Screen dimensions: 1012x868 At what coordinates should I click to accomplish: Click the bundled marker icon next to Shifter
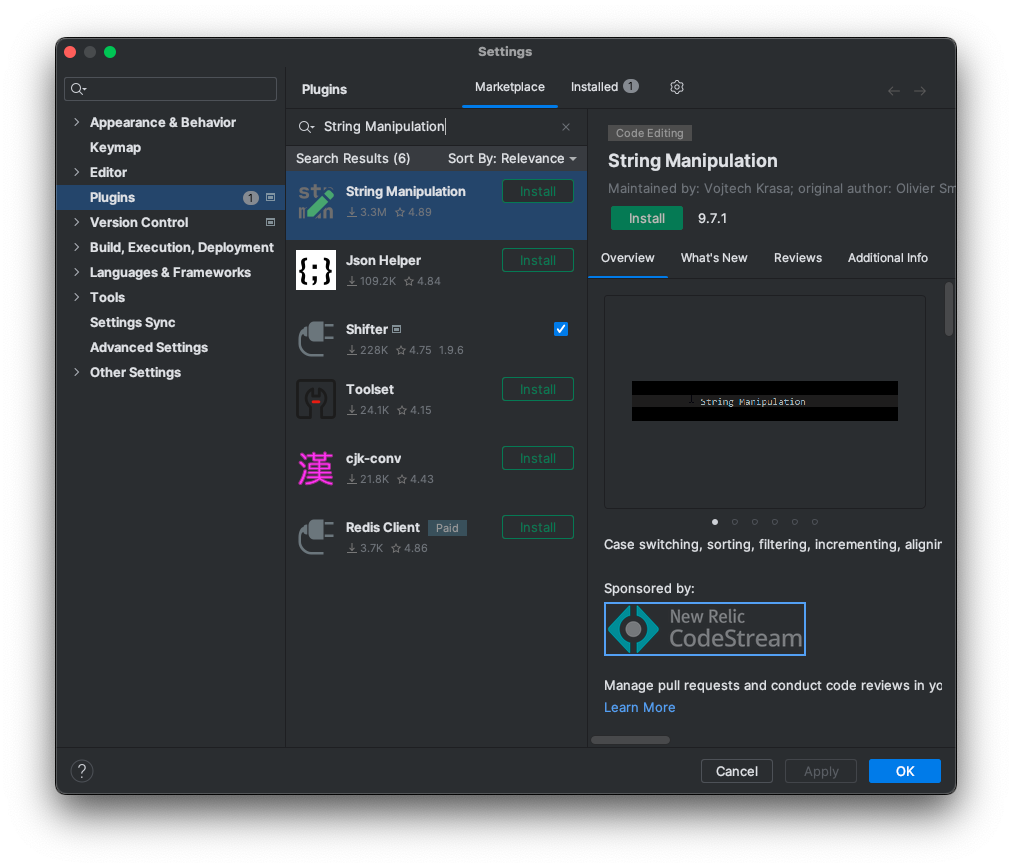pos(396,329)
